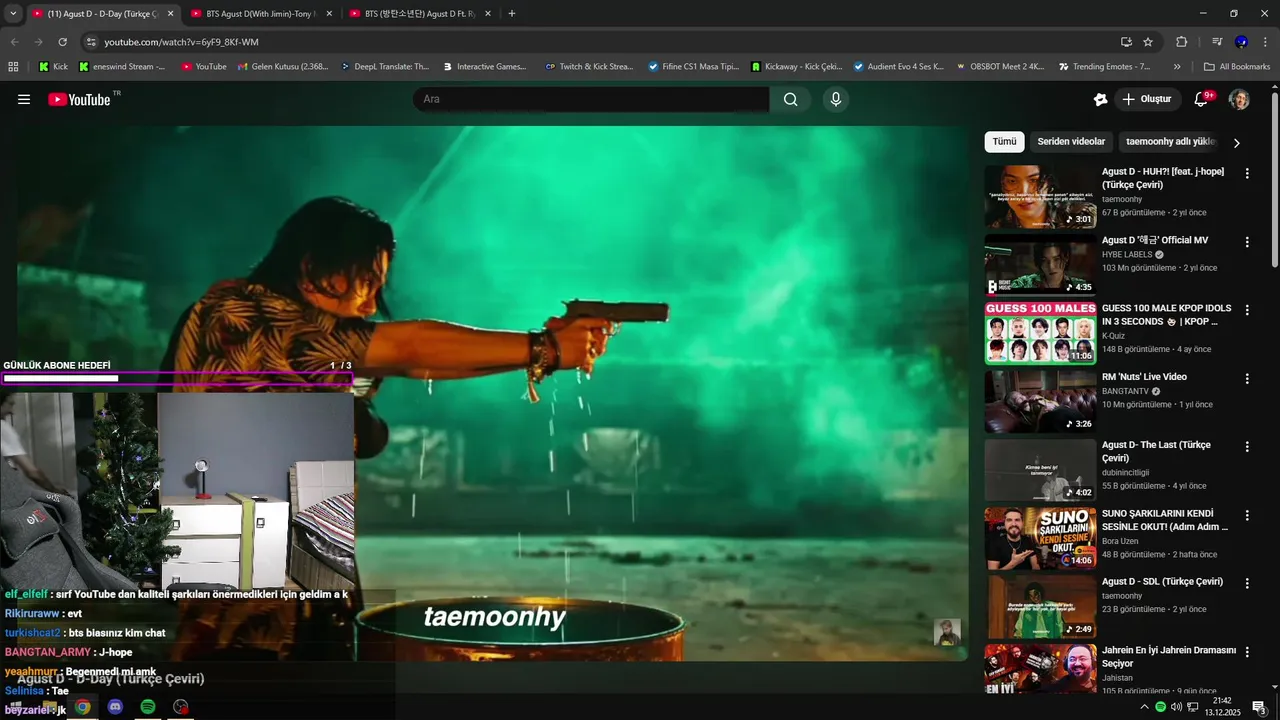Open options for Agust D '해금' Official MV
Viewport: 1280px width, 720px height.
[x=1247, y=242]
